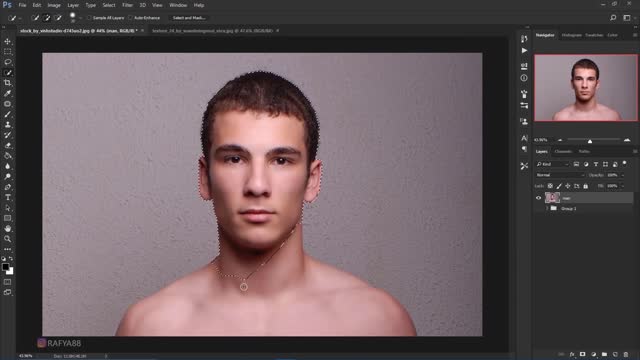The image size is (640, 360).
Task: Choose Add to Selection brush mode
Action: pos(47,18)
